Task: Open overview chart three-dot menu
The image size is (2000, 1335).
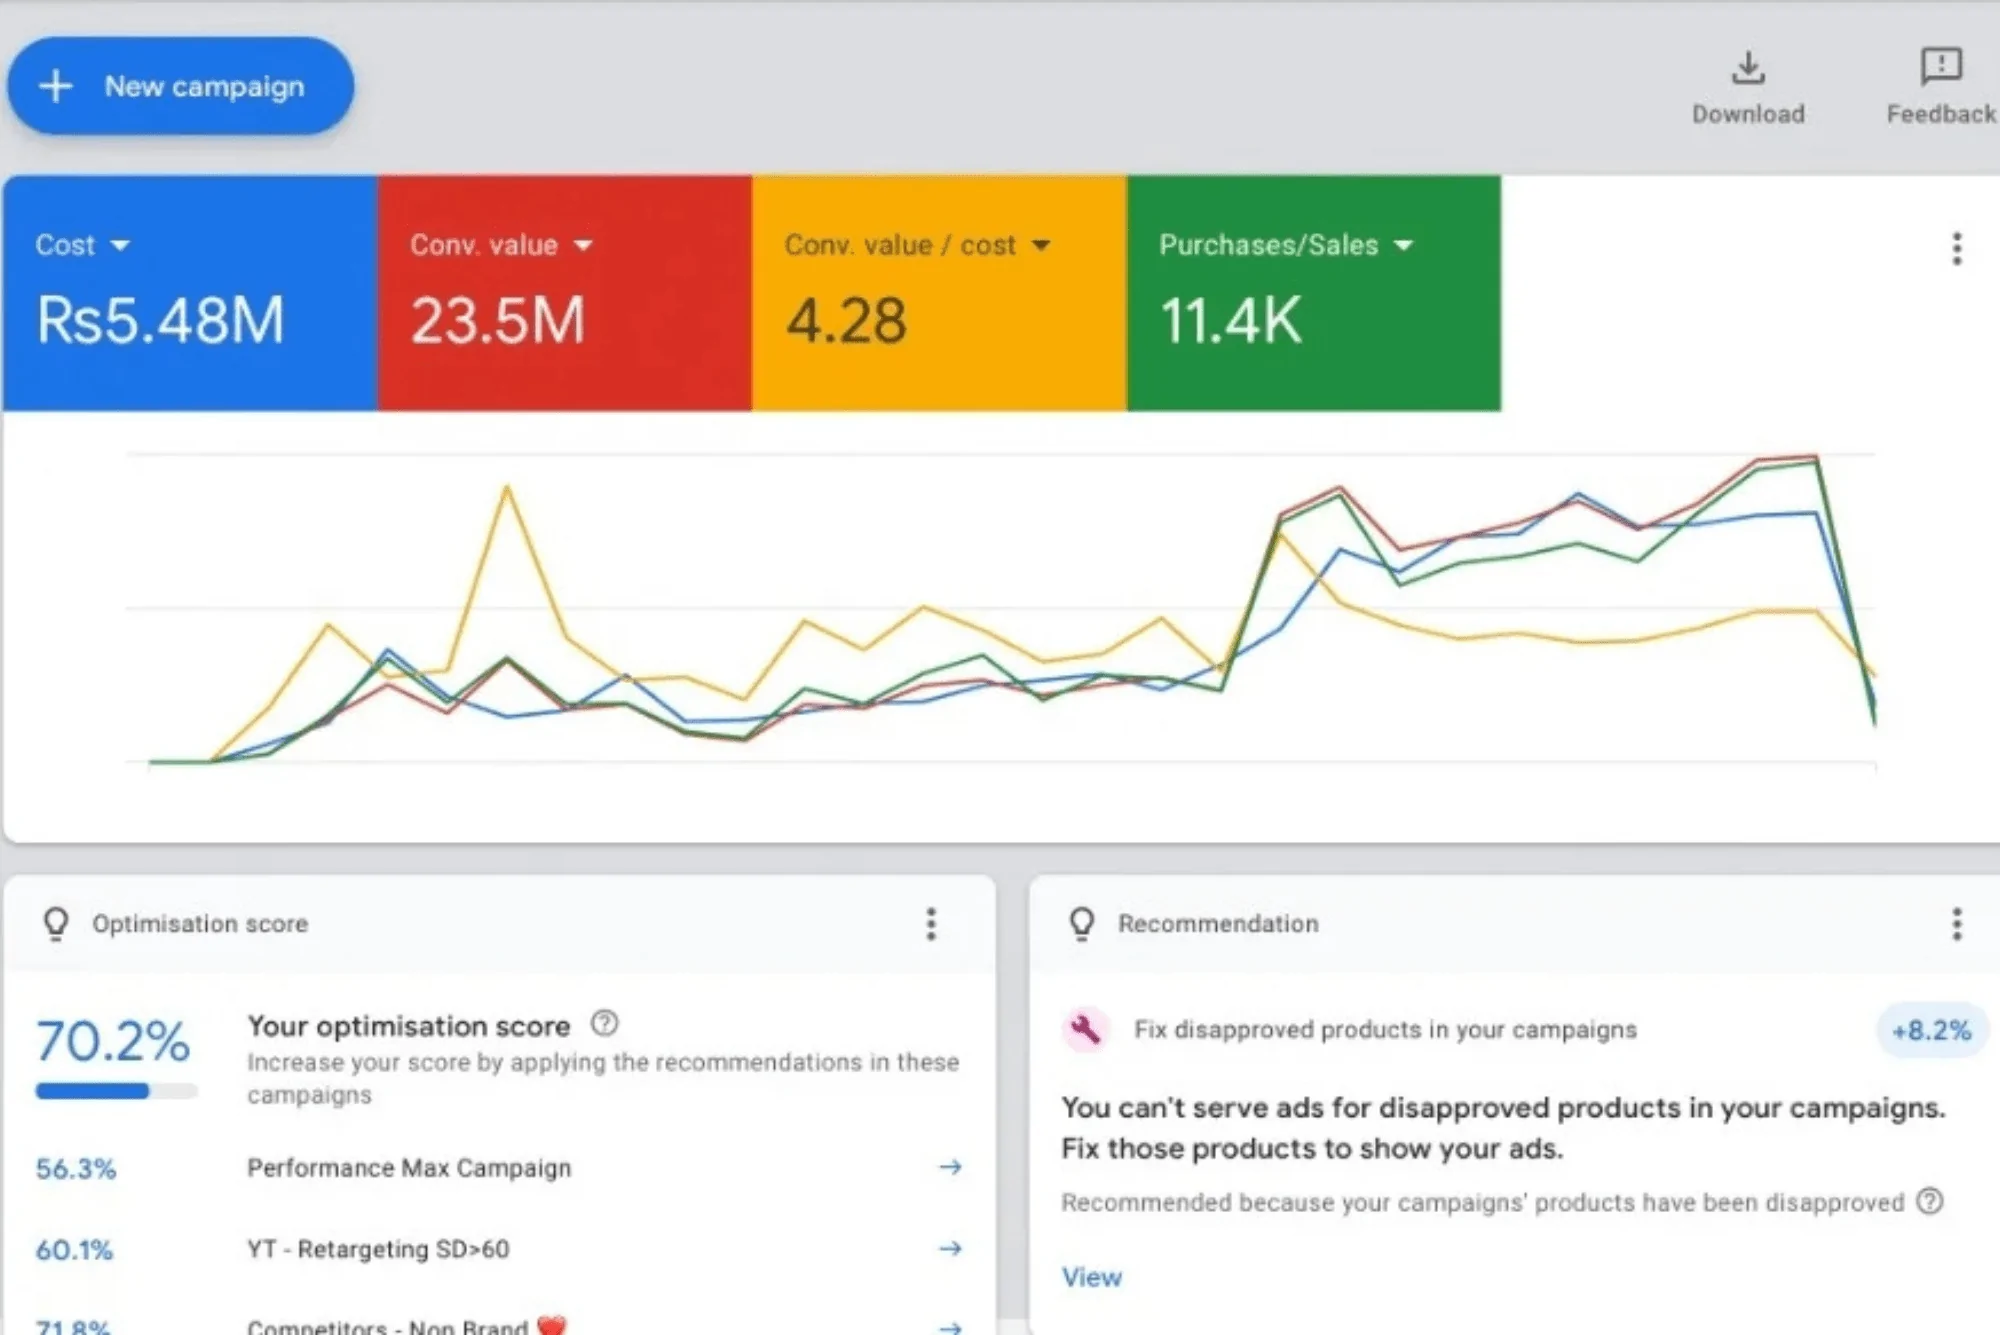Action: point(1956,248)
